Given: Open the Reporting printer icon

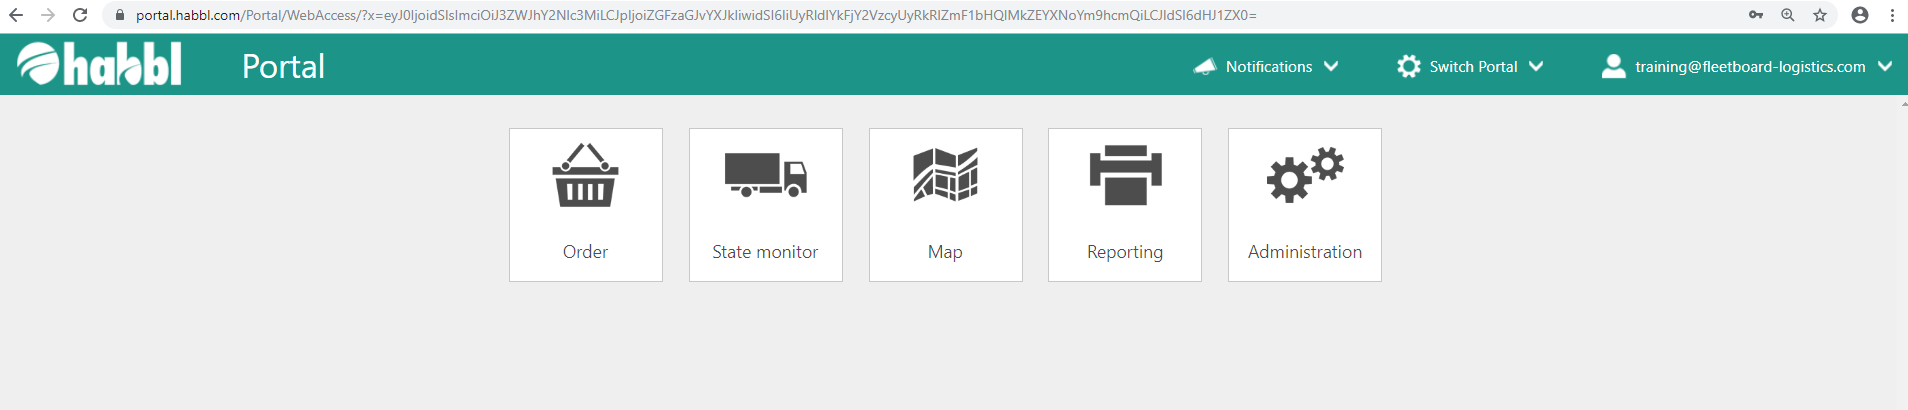Looking at the screenshot, I should pyautogui.click(x=1125, y=175).
